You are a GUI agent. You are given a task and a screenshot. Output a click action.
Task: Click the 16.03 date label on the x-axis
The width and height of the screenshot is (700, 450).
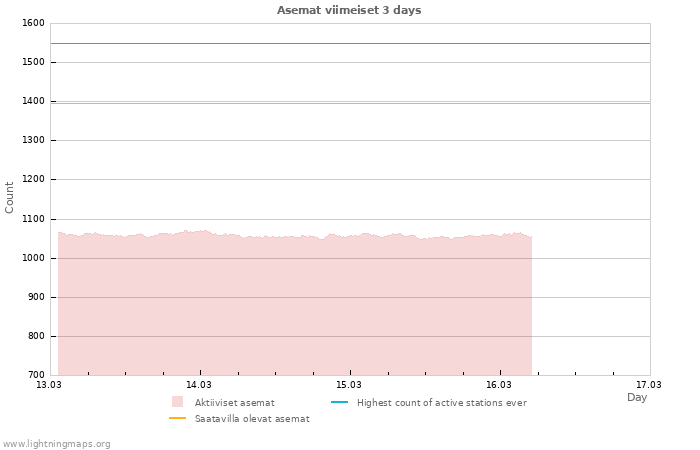[499, 384]
